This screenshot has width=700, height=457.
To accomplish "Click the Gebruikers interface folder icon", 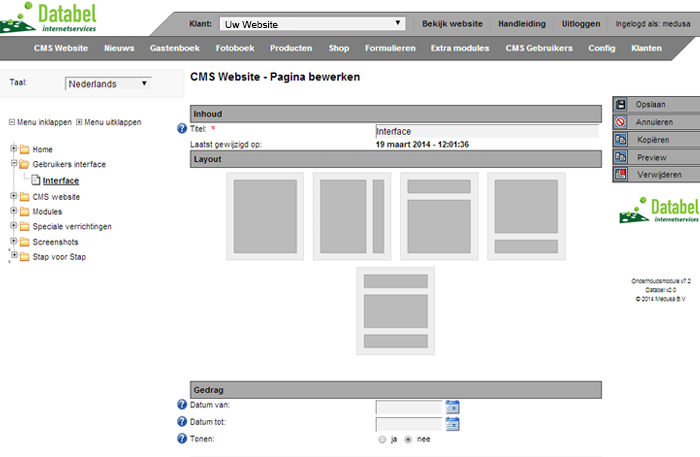I will (25, 164).
